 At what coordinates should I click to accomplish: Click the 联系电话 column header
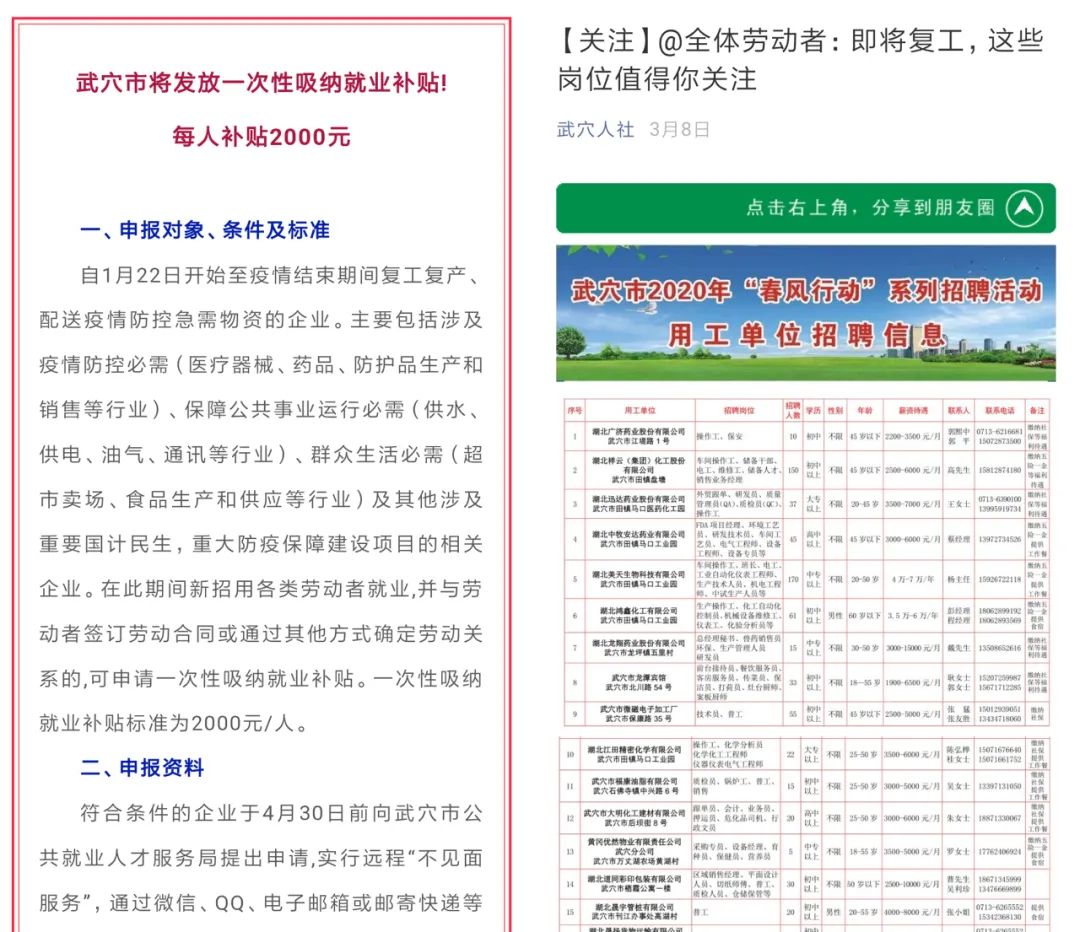[999, 411]
